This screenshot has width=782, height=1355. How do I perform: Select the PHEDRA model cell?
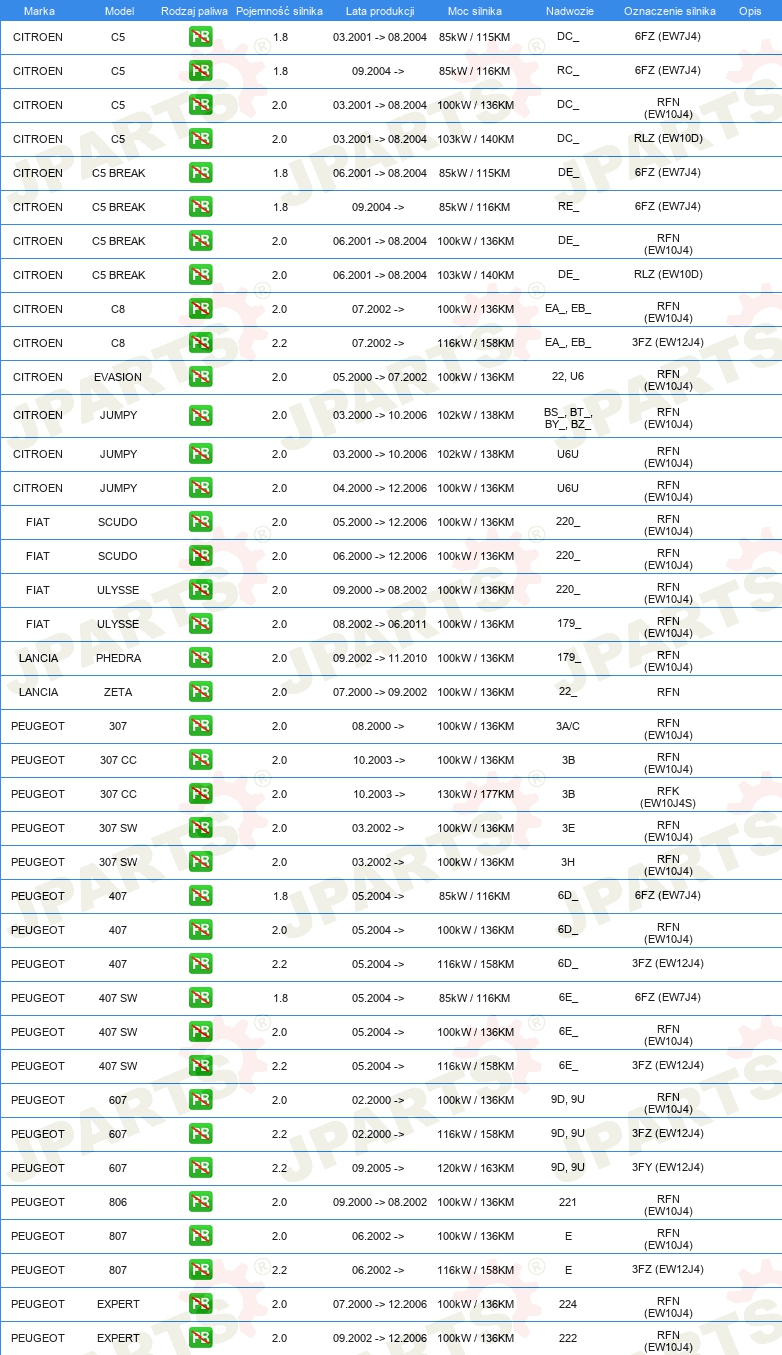click(118, 658)
